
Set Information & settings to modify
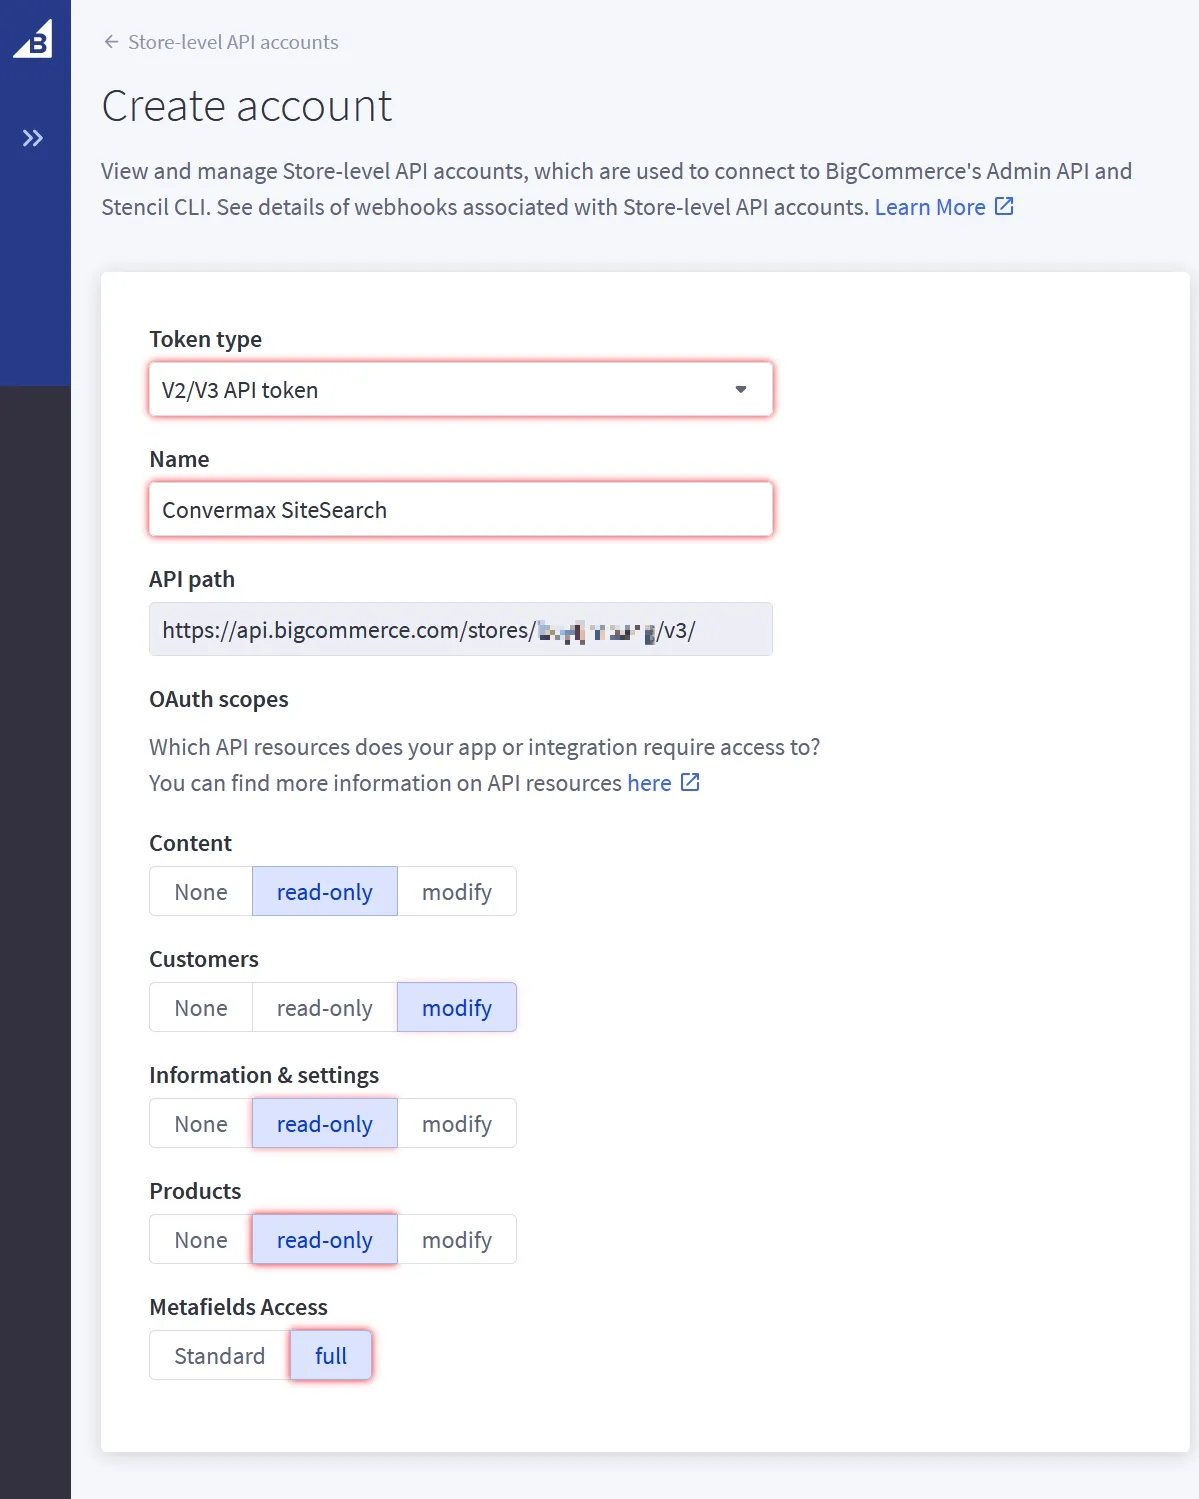[x=457, y=1123]
